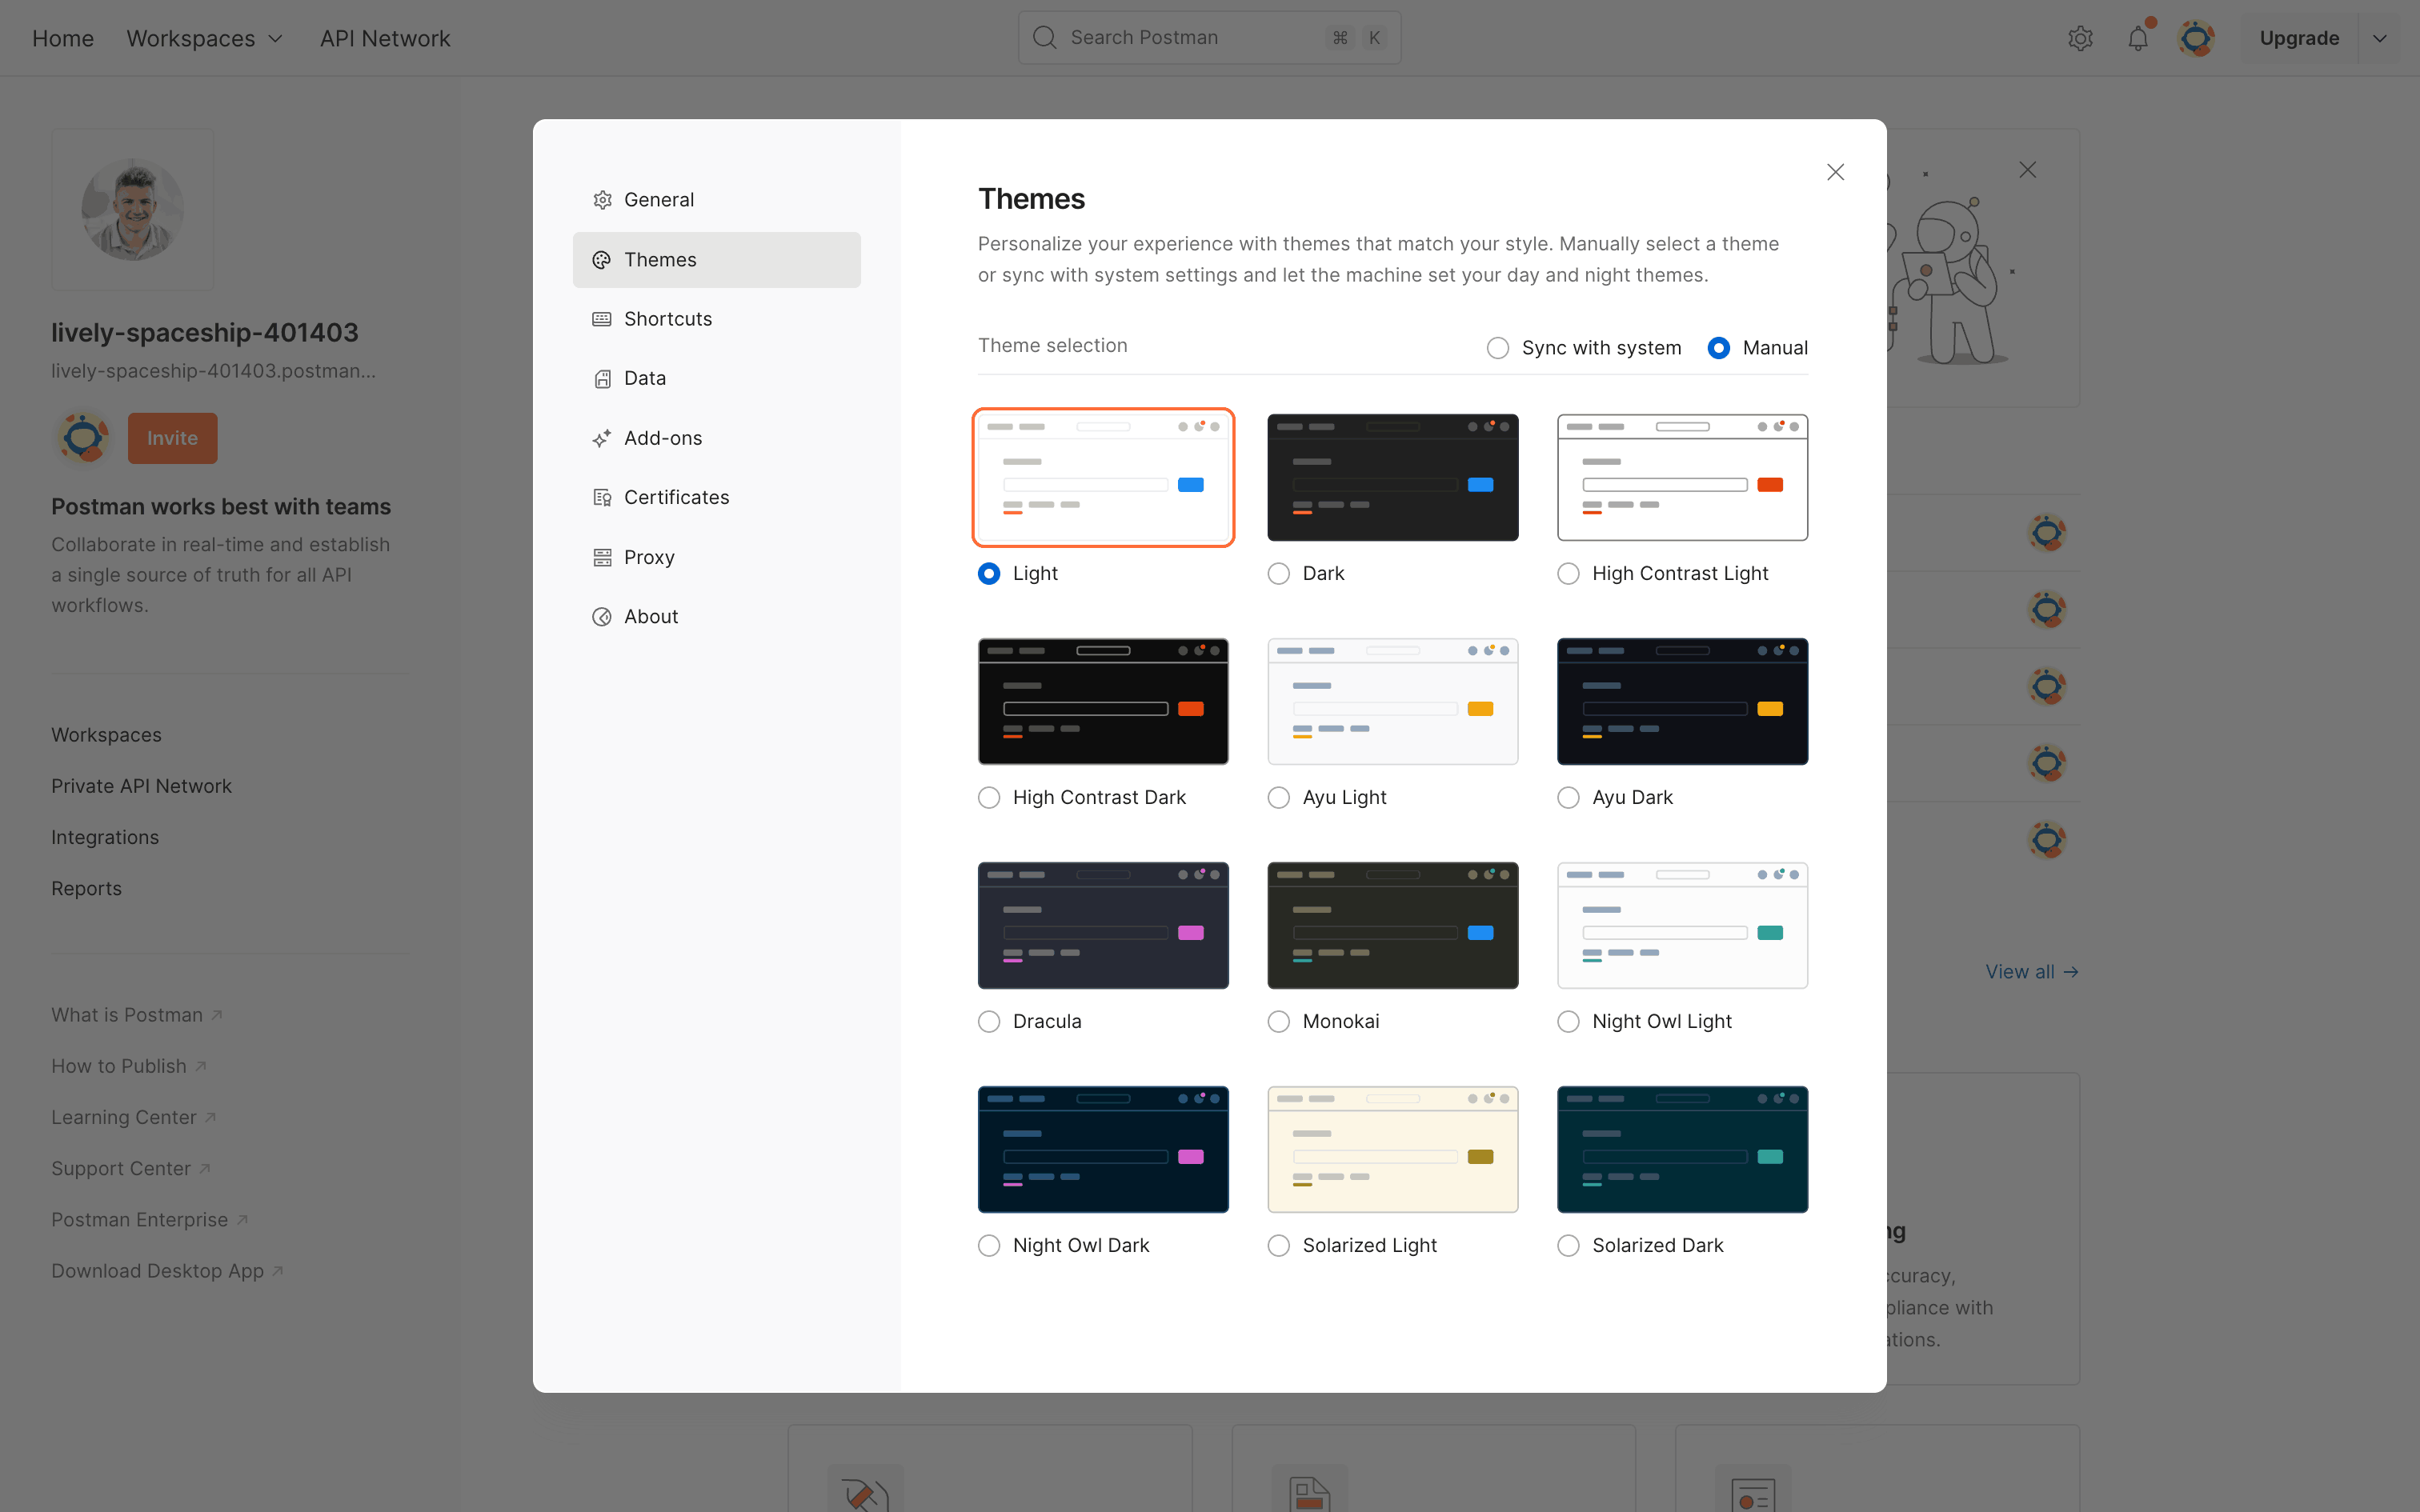Image resolution: width=2420 pixels, height=1512 pixels.
Task: Choose the Dracula theme option
Action: pos(989,1021)
